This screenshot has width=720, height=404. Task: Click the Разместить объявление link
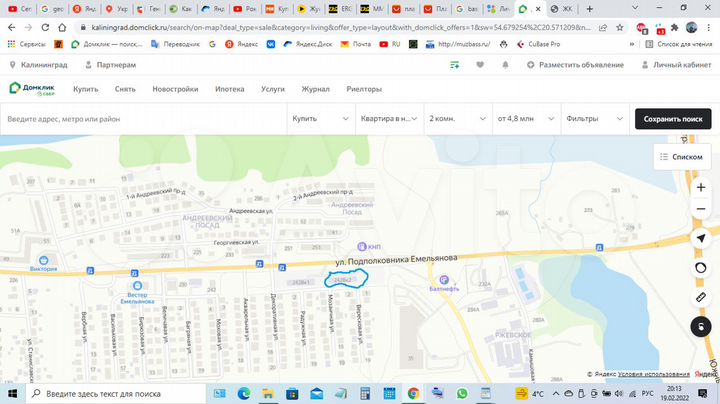pos(575,65)
